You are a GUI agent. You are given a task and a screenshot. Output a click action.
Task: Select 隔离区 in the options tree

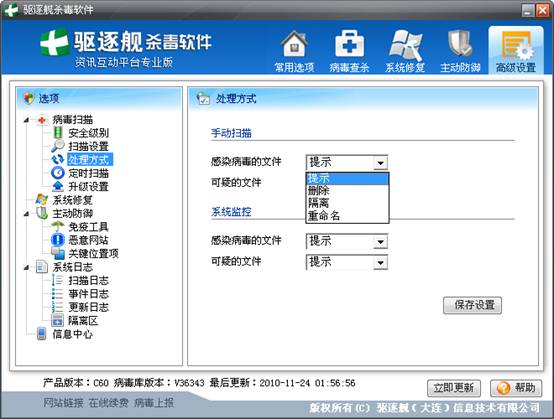83,321
